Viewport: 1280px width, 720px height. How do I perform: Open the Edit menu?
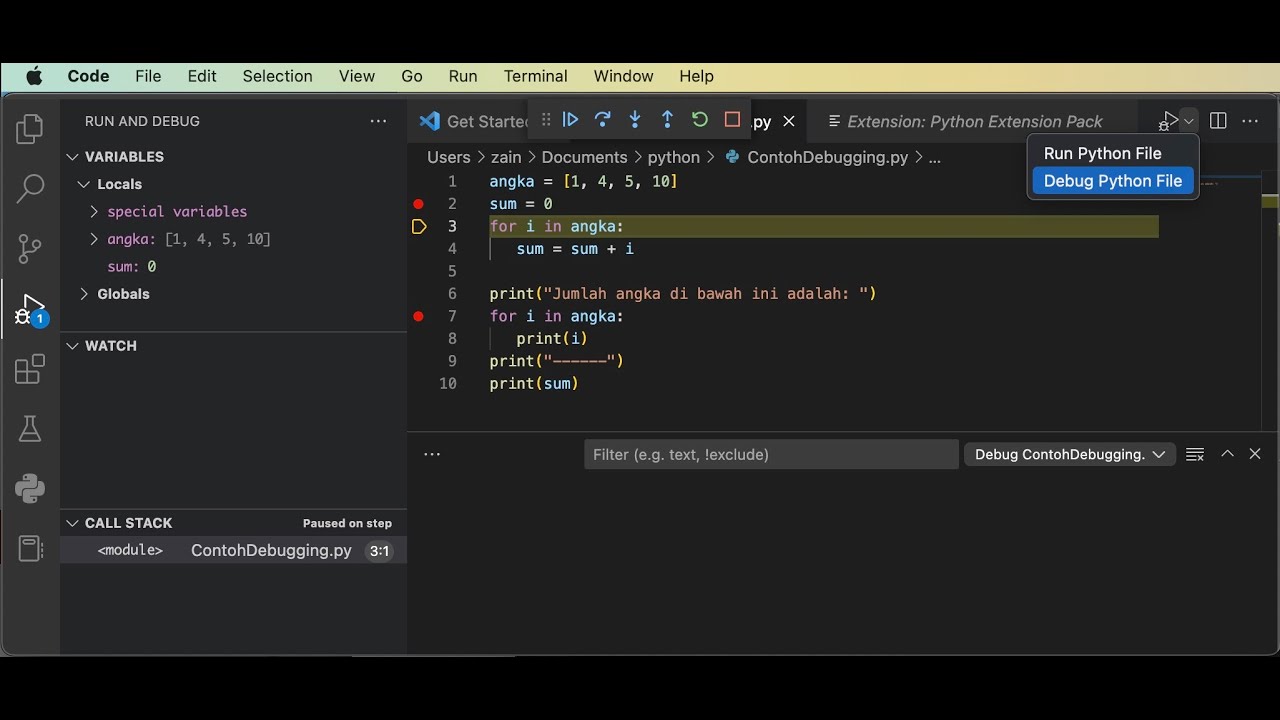point(202,76)
